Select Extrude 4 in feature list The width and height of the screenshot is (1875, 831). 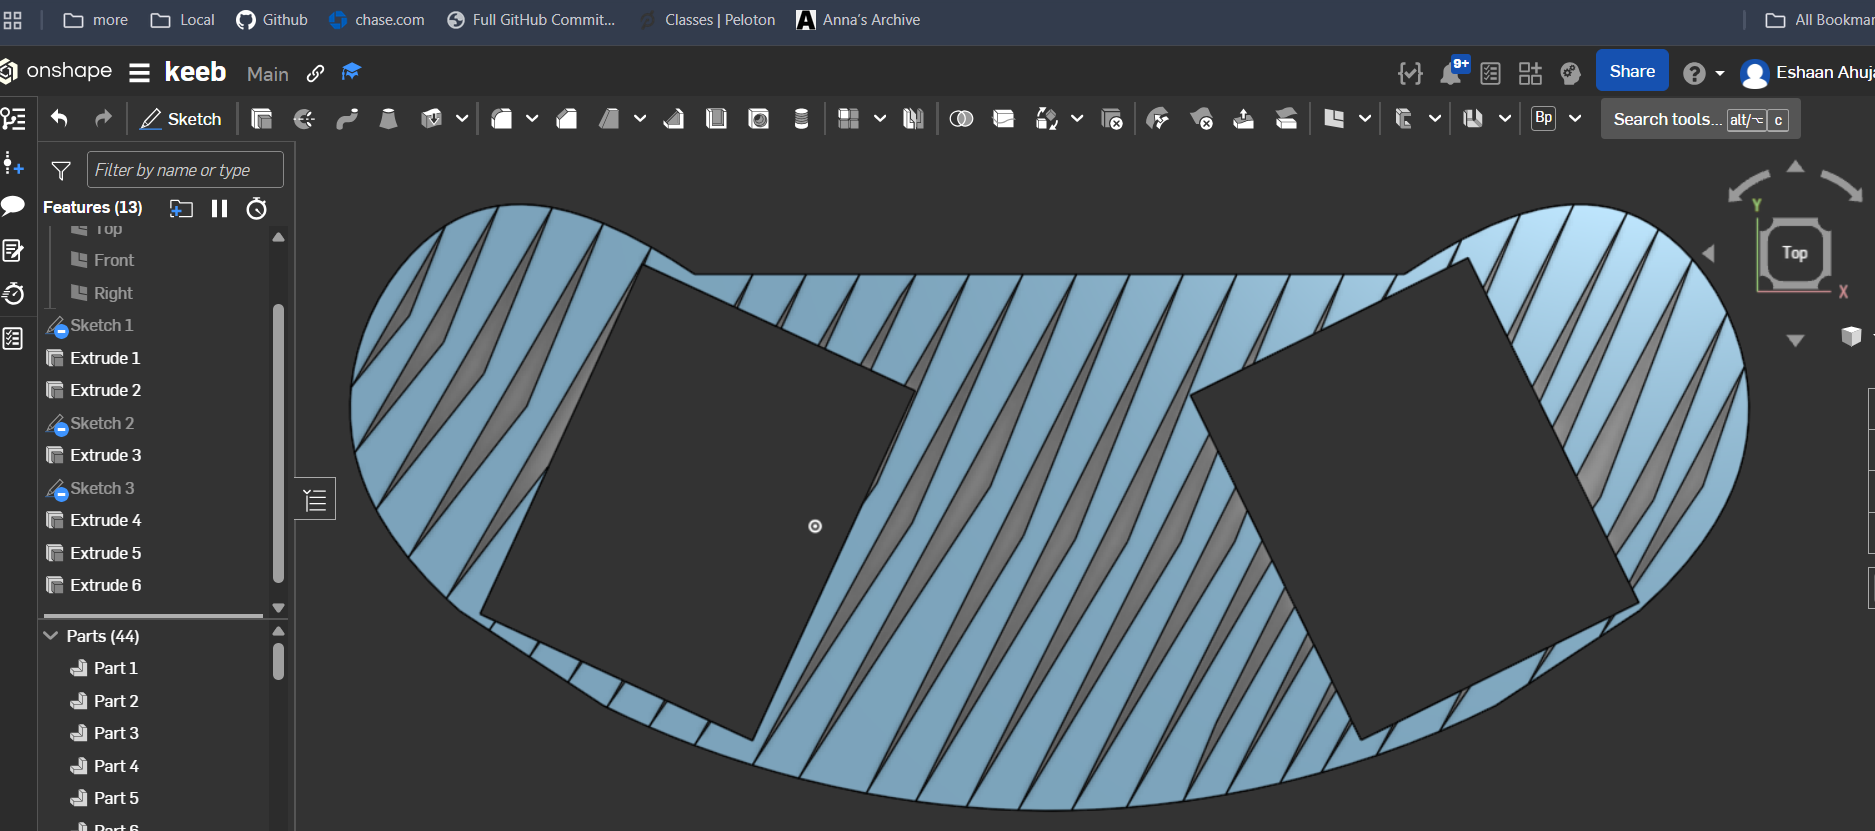(105, 520)
